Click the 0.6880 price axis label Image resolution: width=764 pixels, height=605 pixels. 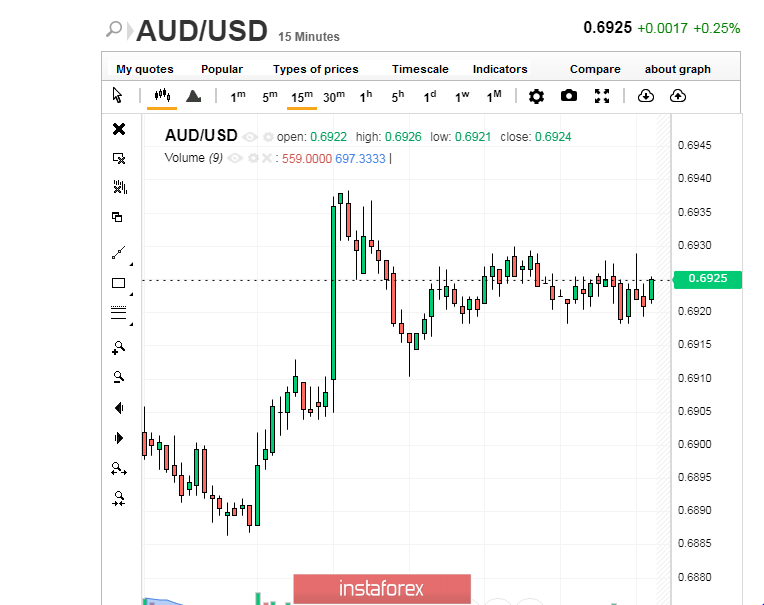694,577
